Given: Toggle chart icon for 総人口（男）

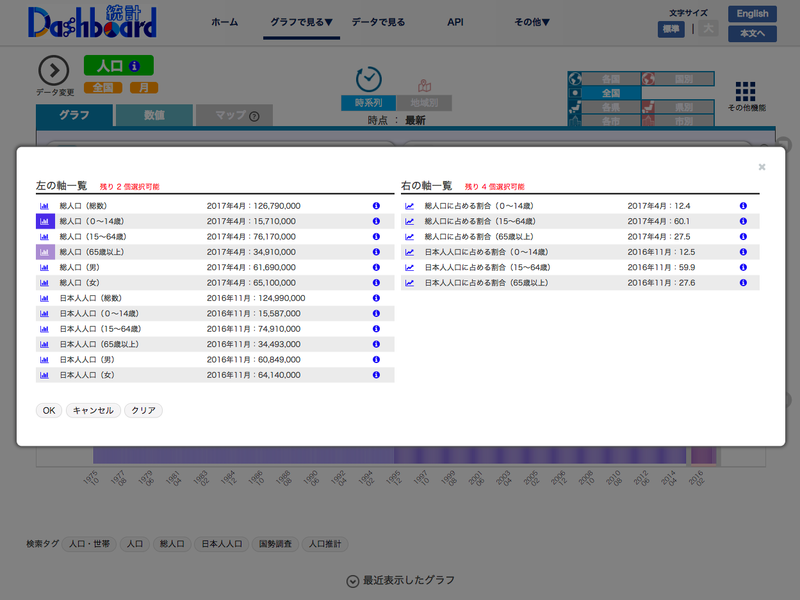Looking at the screenshot, I should [44, 267].
